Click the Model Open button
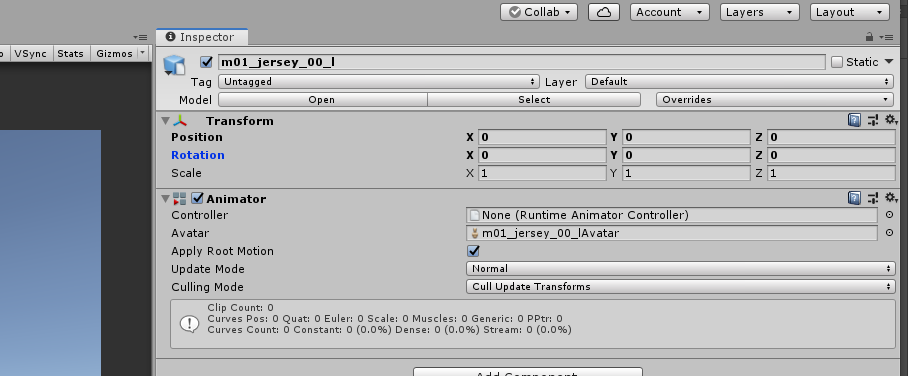The height and width of the screenshot is (376, 908). [322, 100]
